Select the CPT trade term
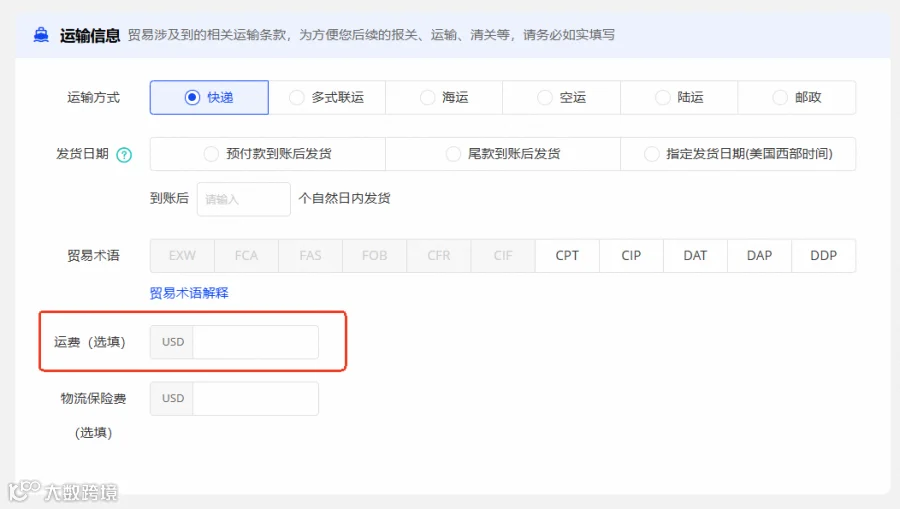 click(x=567, y=255)
